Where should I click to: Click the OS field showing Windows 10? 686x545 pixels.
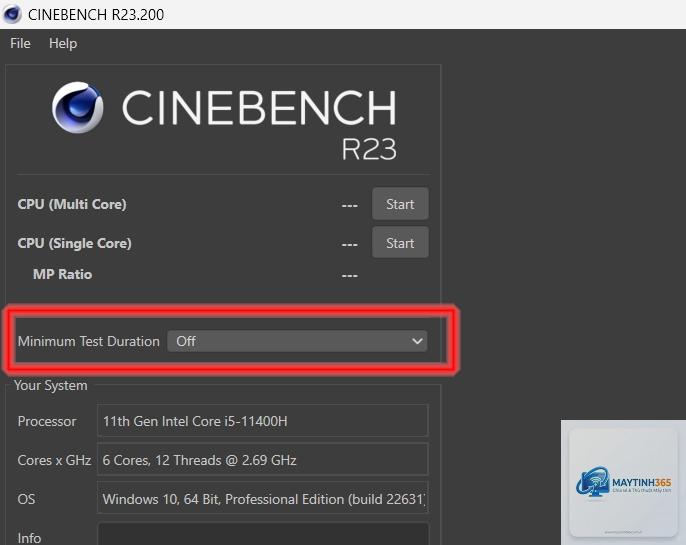coord(262,498)
